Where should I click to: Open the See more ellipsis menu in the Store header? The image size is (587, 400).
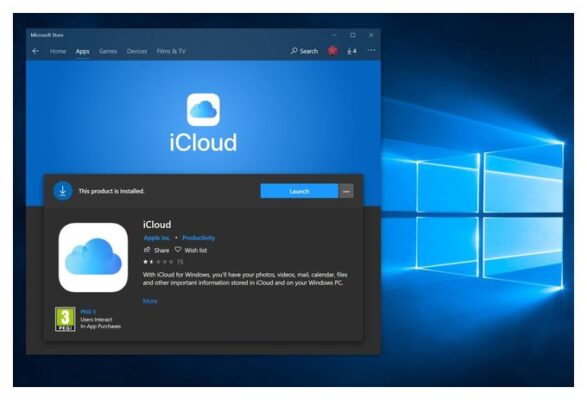point(371,50)
